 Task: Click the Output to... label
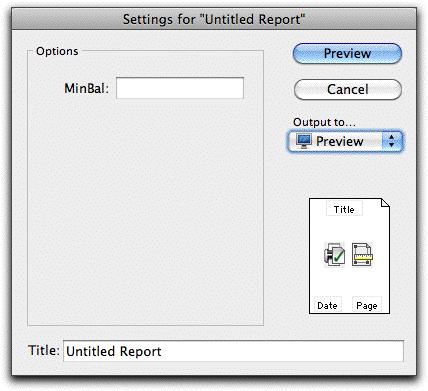(324, 122)
